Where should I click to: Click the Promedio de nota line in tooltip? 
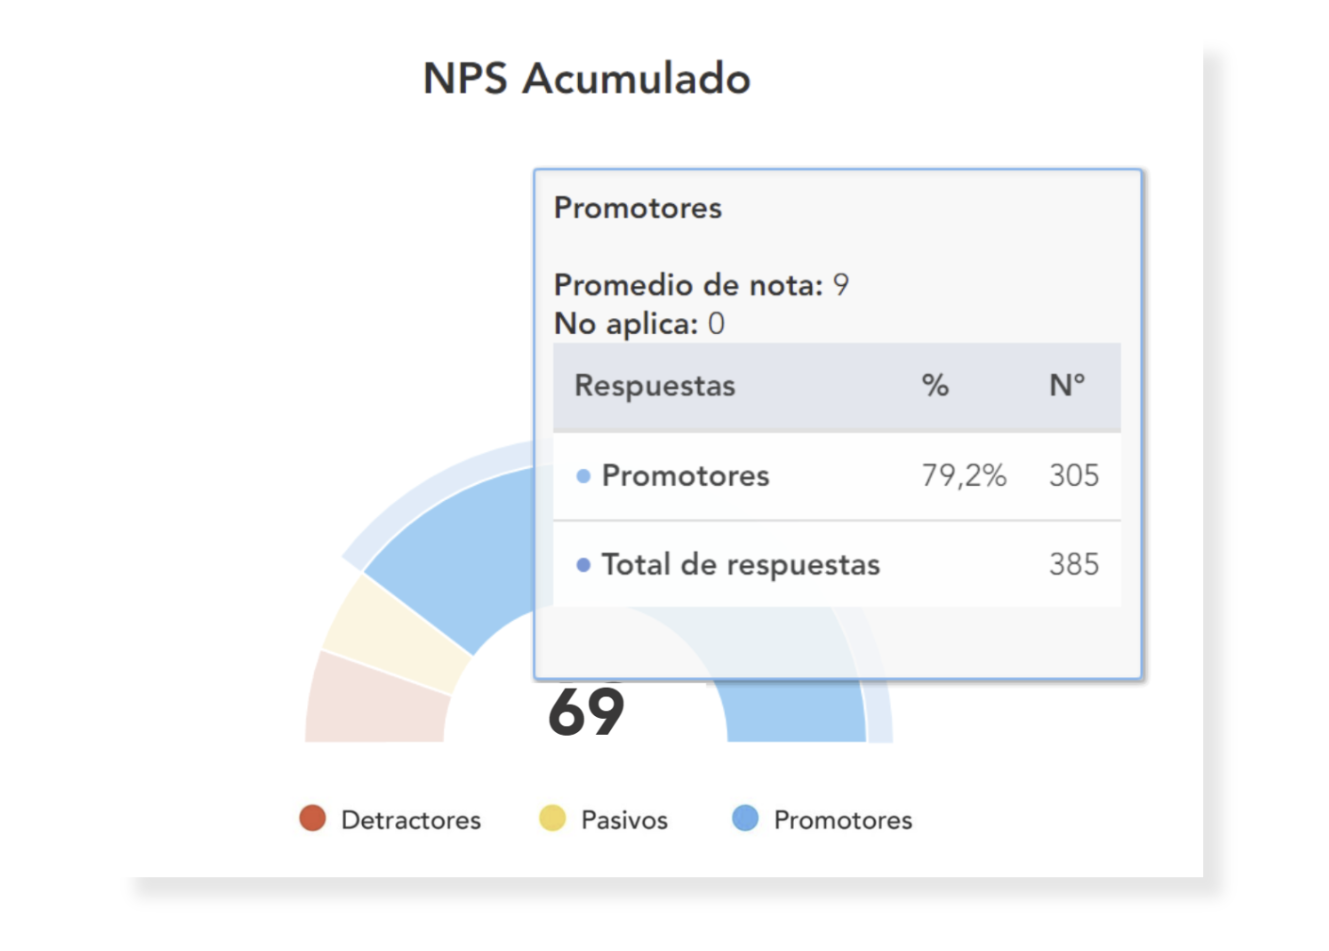coord(701,286)
